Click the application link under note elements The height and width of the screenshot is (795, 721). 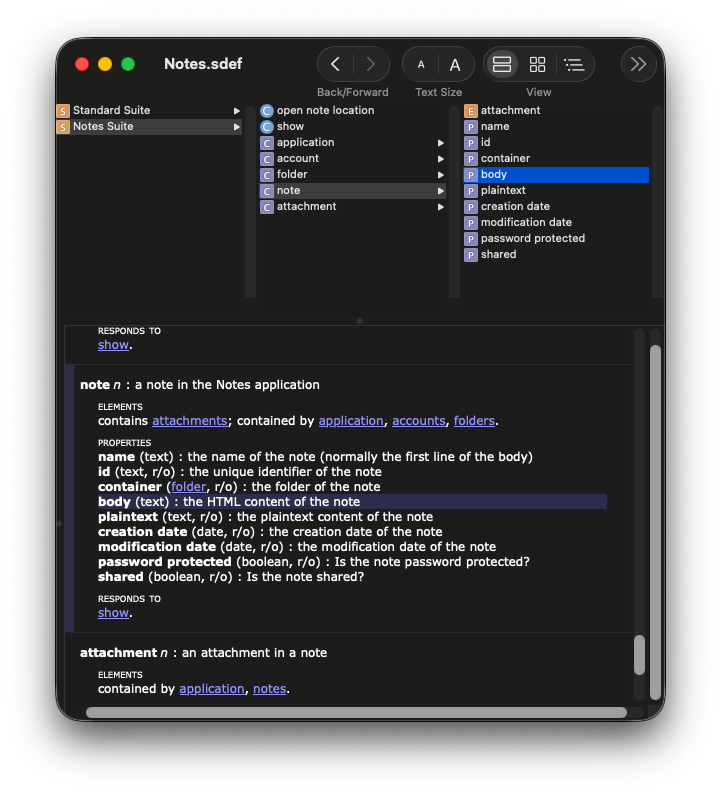tap(351, 421)
